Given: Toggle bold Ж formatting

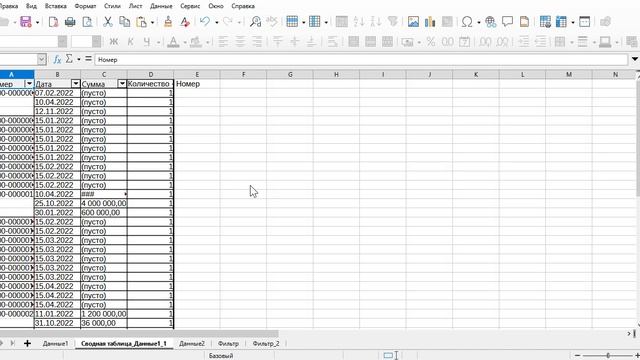Looking at the screenshot, I should click(x=113, y=42).
